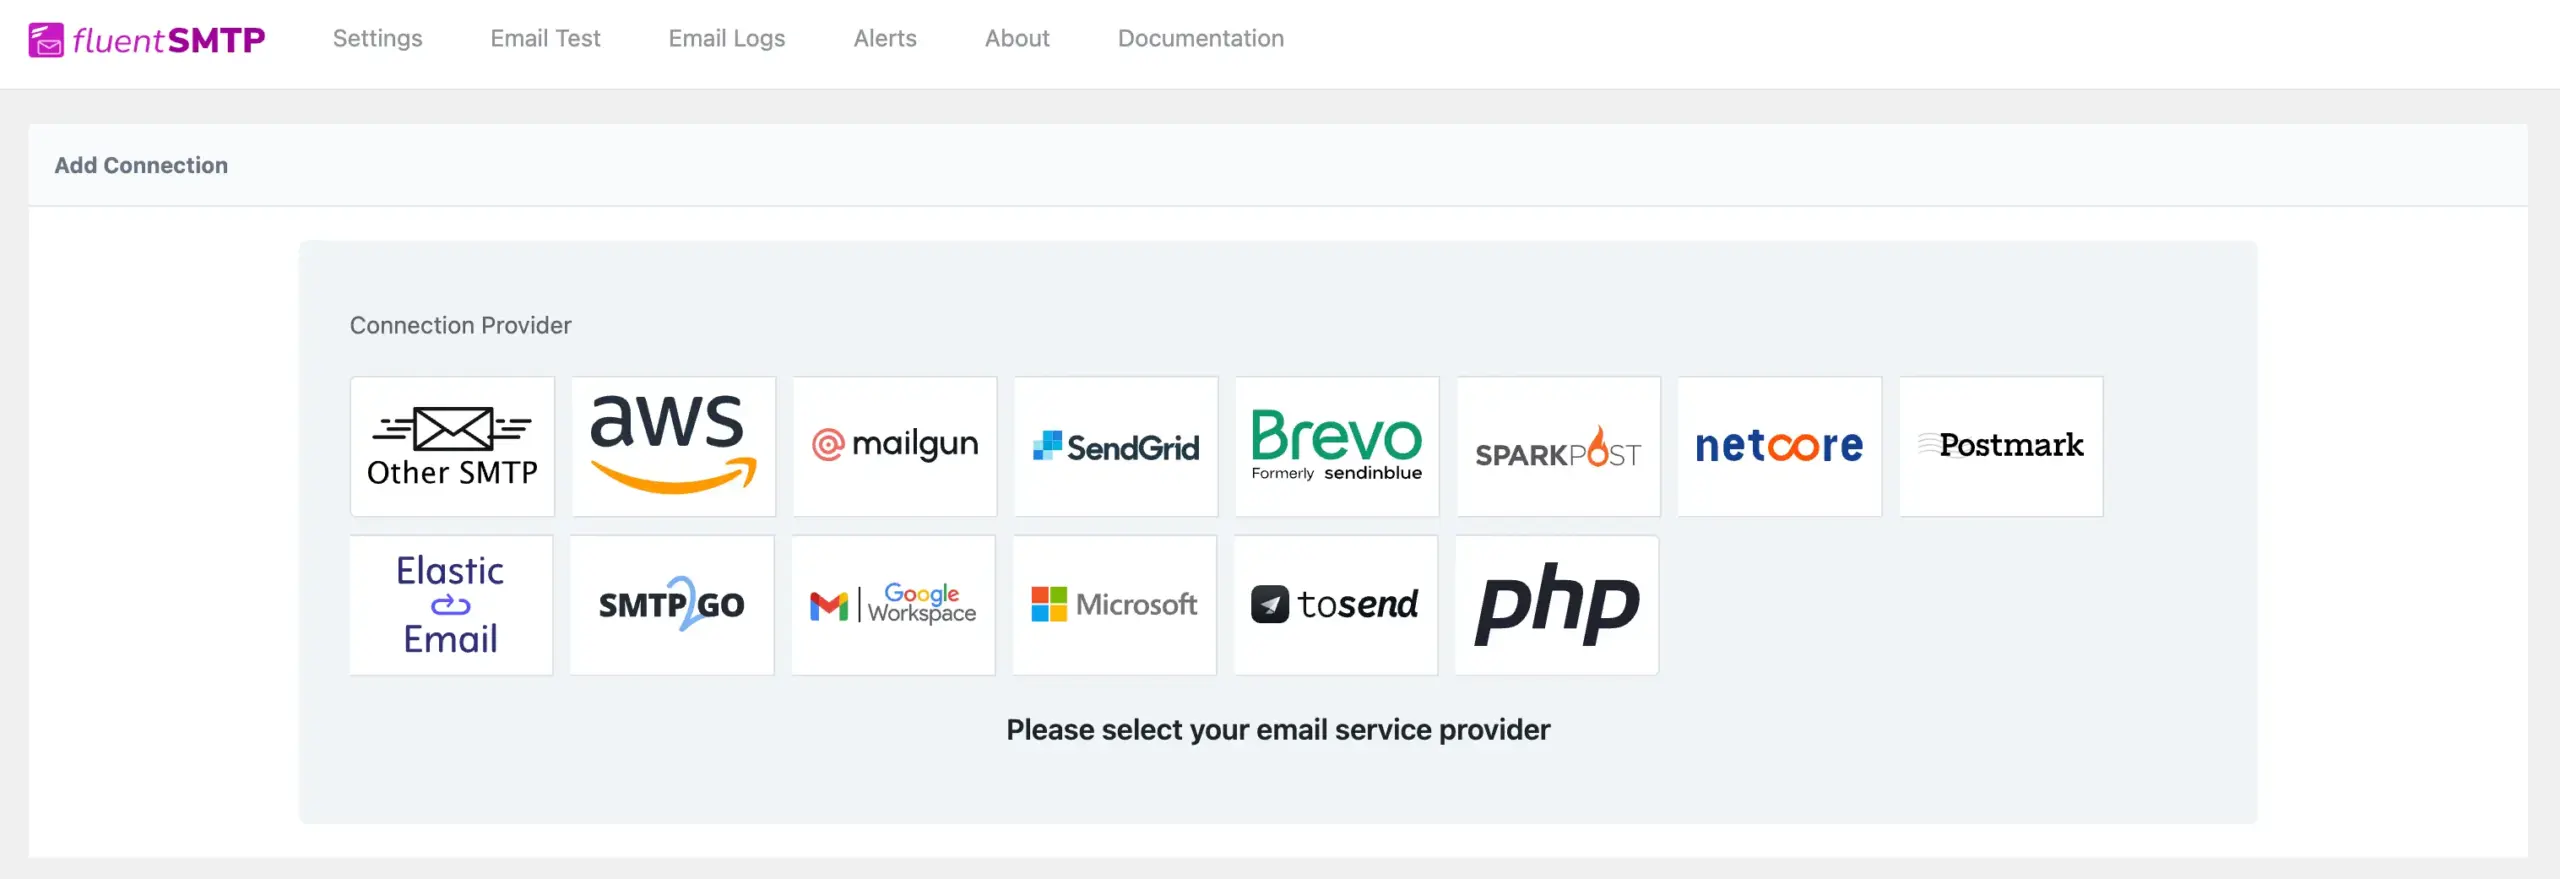The height and width of the screenshot is (879, 2560).
Task: Select the toSend provider
Action: pyautogui.click(x=1336, y=605)
